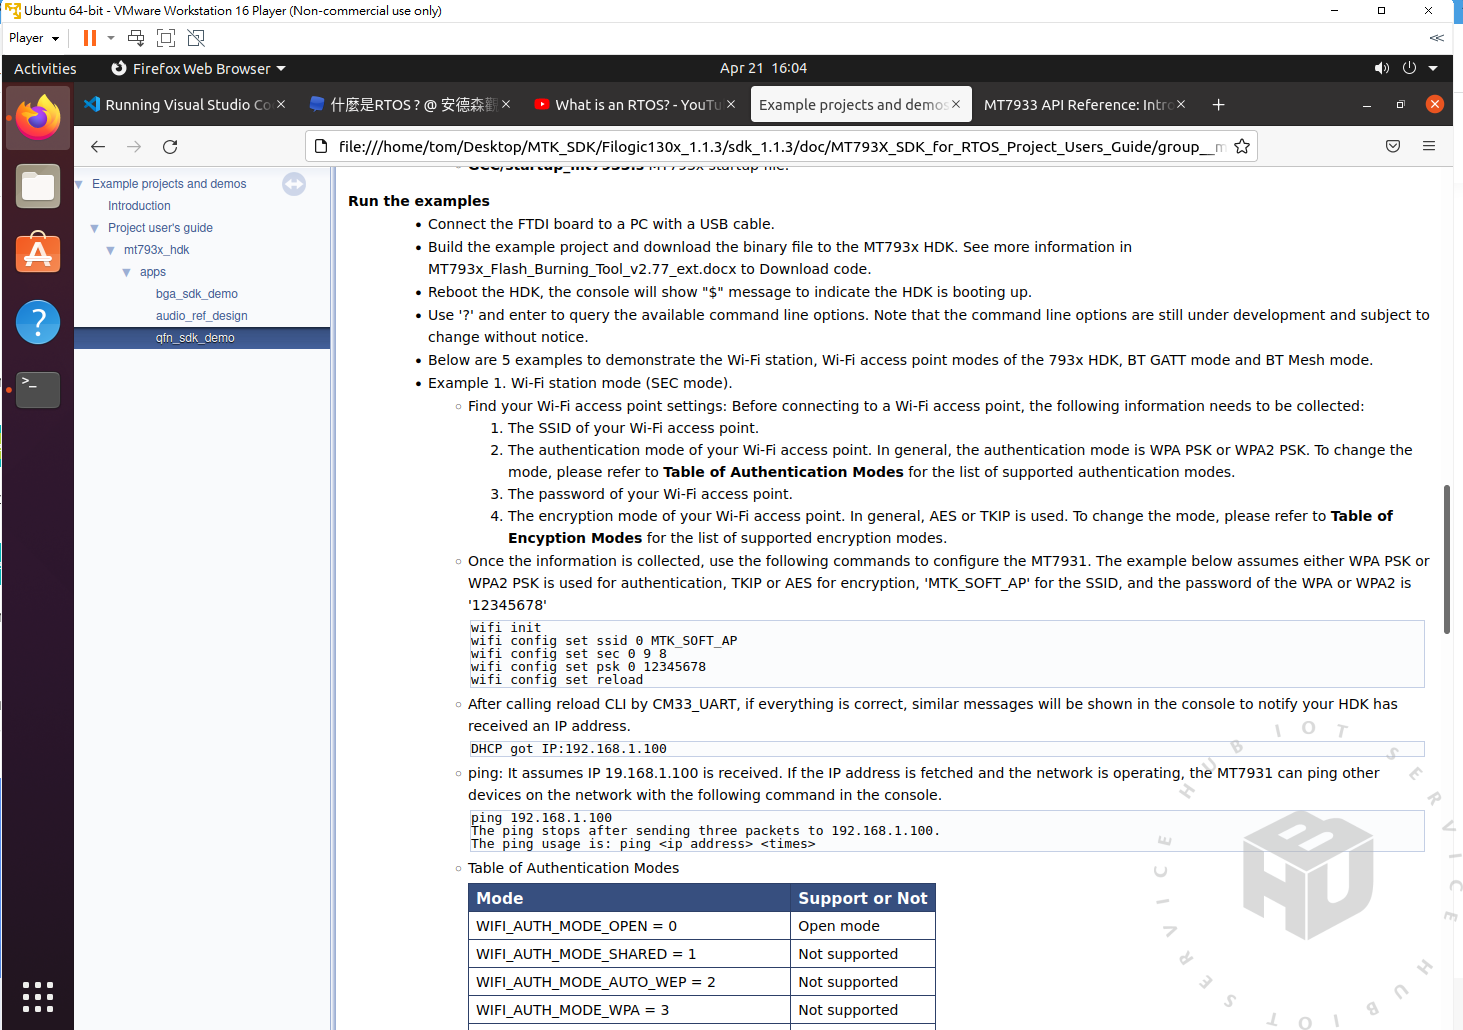Click the Run the examples heading
Screen dimensions: 1463x1030
(x=419, y=201)
